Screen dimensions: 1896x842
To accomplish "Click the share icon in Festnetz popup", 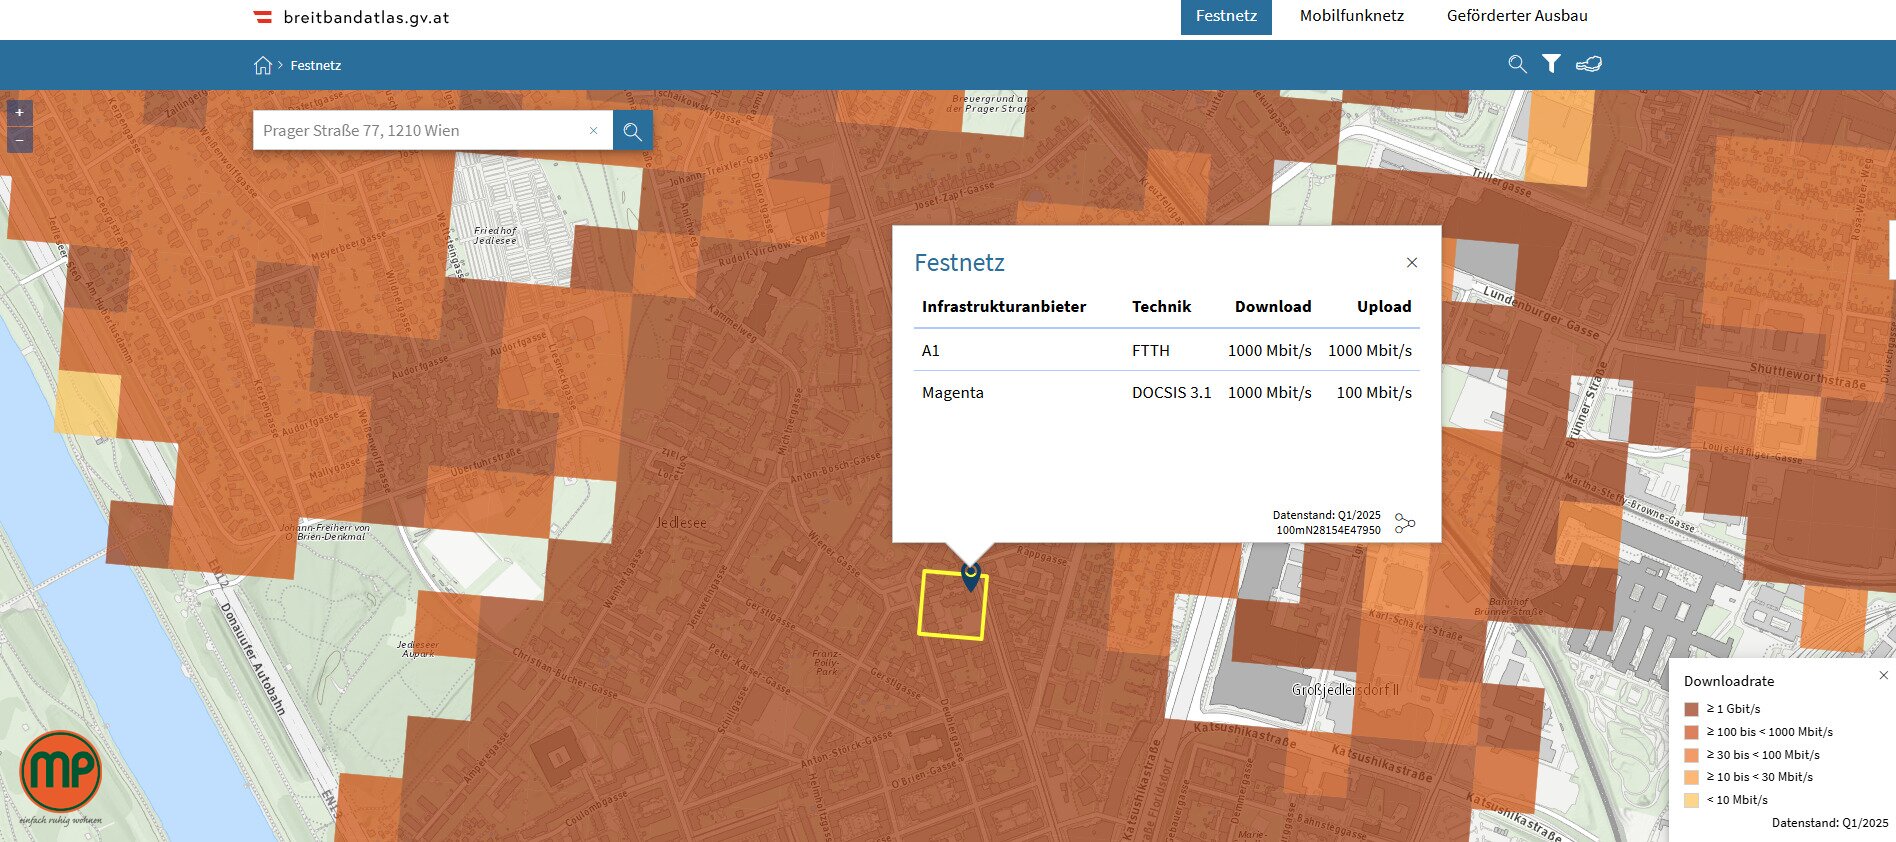I will [1405, 523].
